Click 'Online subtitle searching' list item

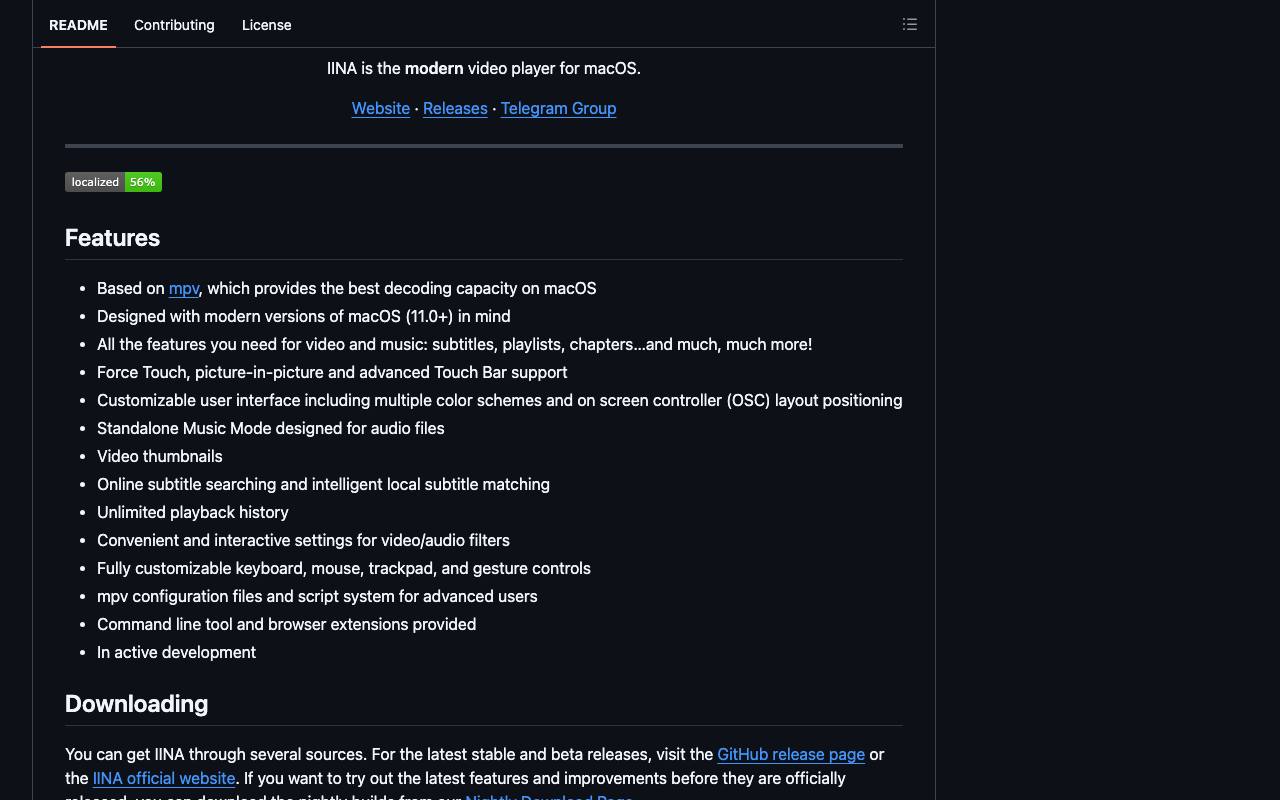(x=323, y=484)
